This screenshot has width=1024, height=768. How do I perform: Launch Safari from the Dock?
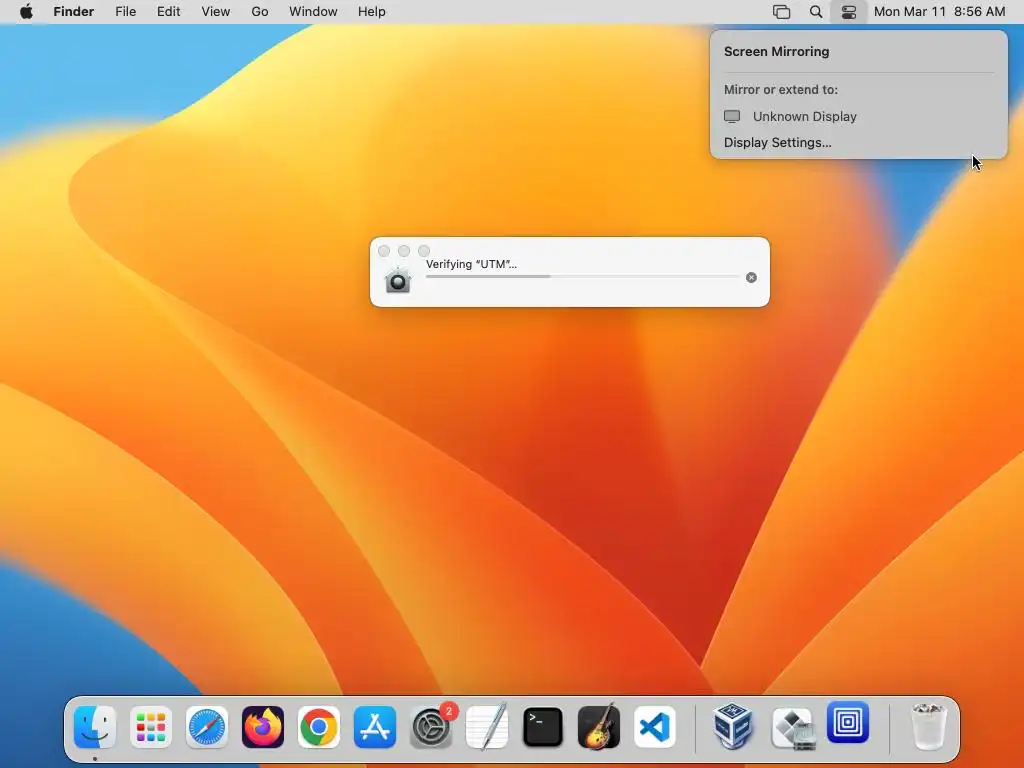tap(207, 727)
